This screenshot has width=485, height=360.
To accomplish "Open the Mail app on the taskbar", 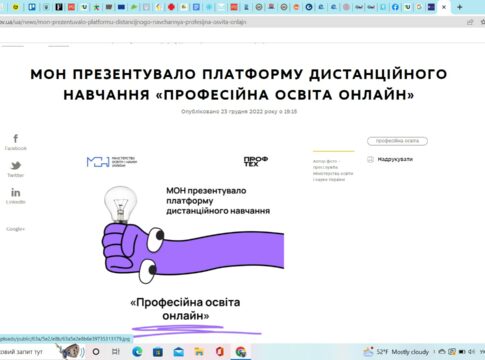I will 179,352.
